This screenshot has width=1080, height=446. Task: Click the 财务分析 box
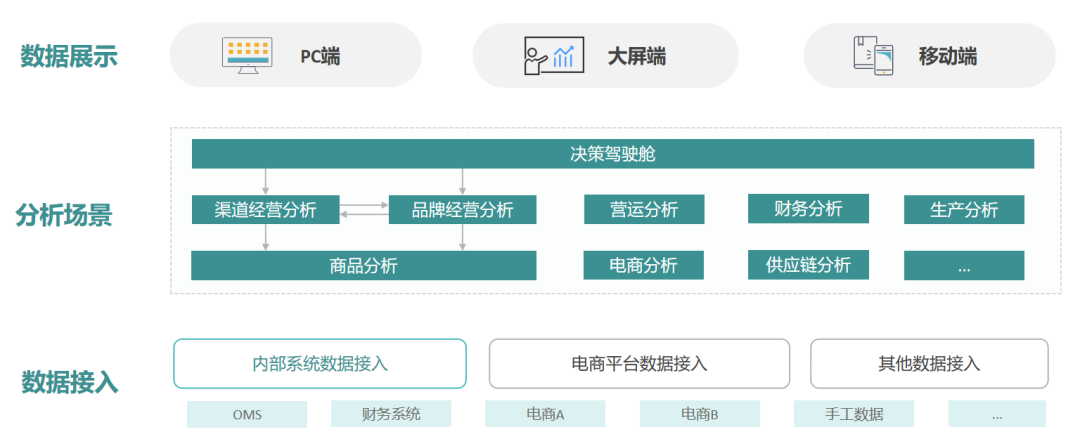pyautogui.click(x=808, y=209)
